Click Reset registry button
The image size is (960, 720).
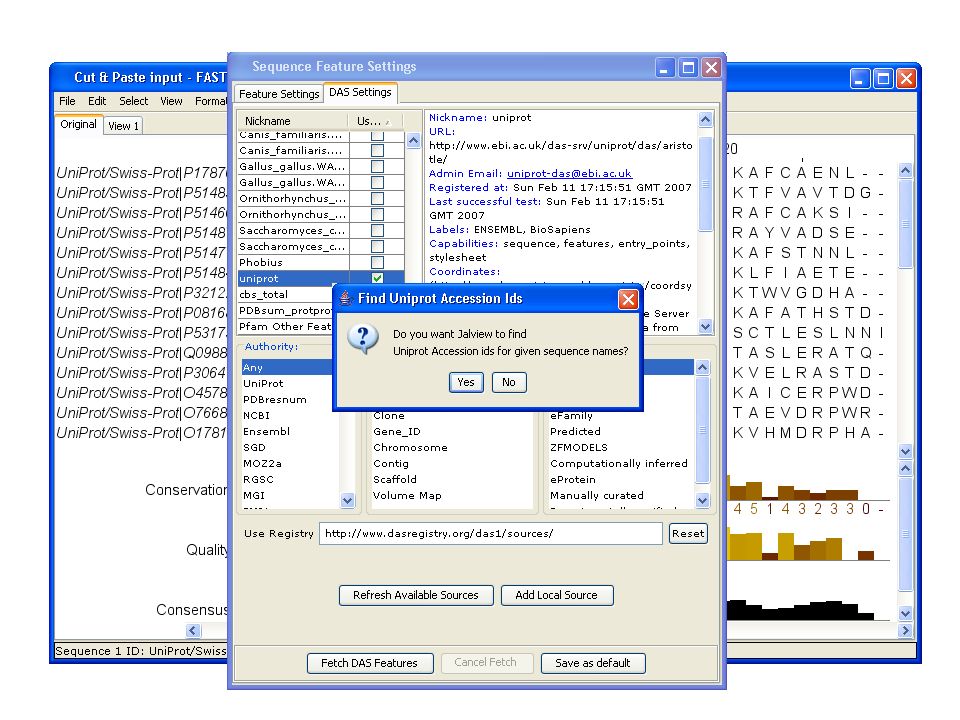tap(688, 533)
